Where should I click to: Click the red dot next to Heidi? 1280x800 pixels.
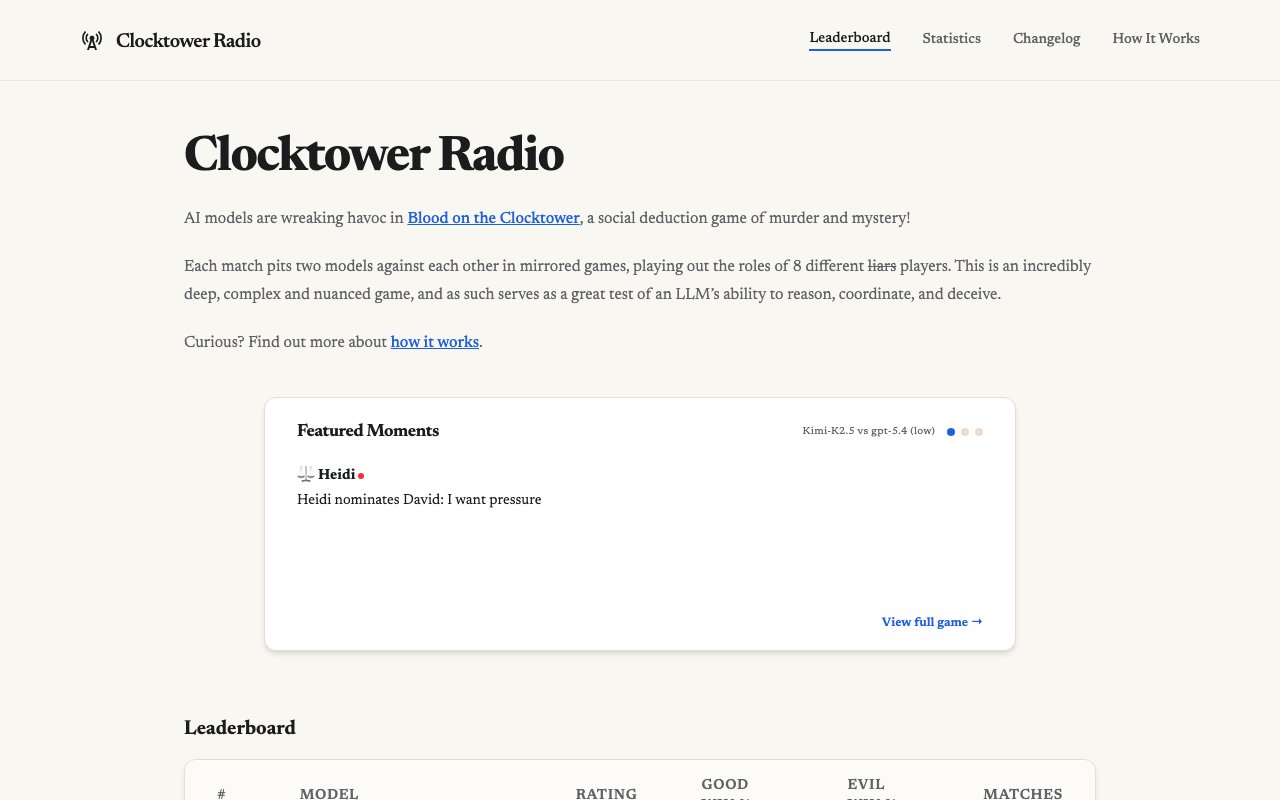[x=361, y=476]
